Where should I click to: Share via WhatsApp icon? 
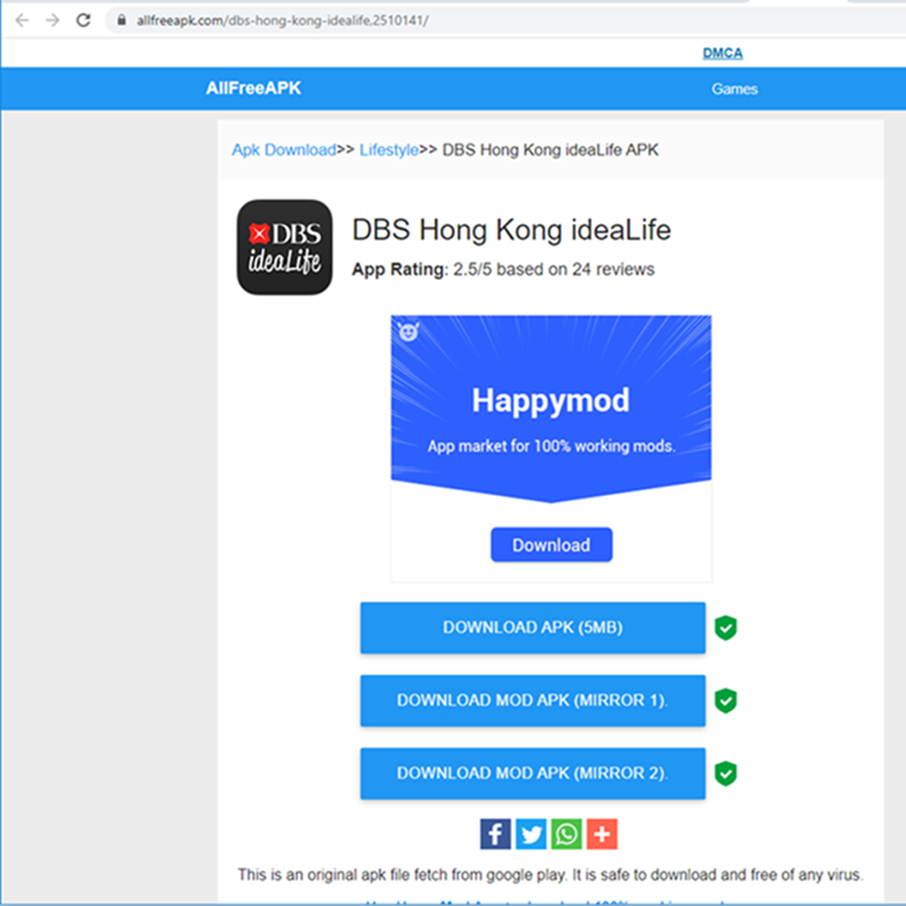566,834
